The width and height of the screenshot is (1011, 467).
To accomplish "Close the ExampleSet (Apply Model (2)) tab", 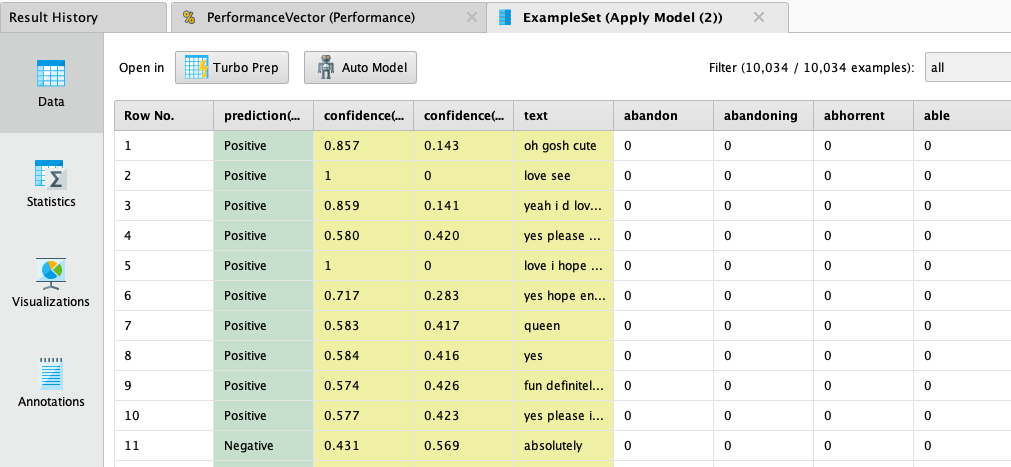I will coord(759,17).
